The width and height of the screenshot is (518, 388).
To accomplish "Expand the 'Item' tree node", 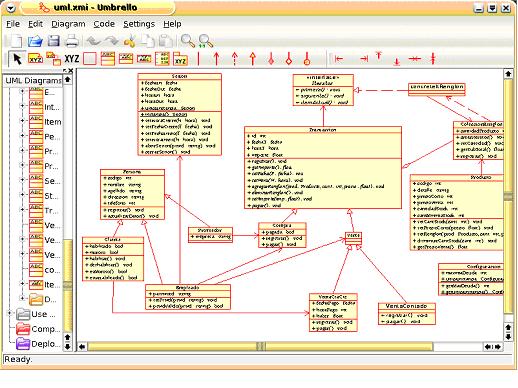I will click(22, 120).
